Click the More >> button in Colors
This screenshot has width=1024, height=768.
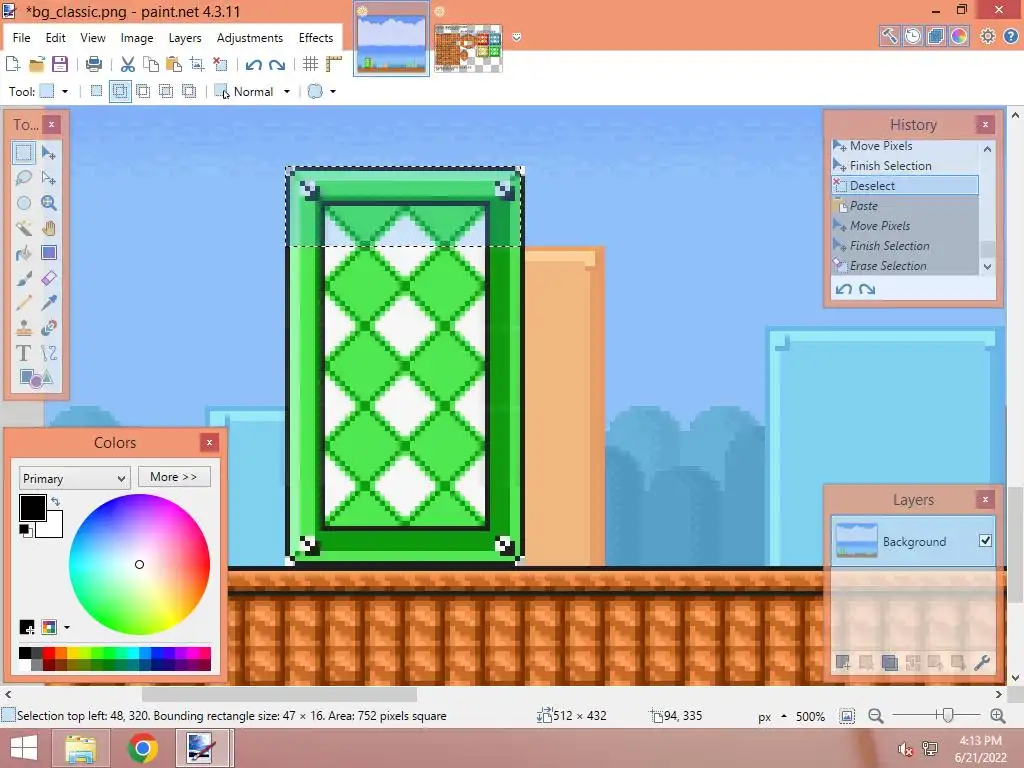point(174,477)
